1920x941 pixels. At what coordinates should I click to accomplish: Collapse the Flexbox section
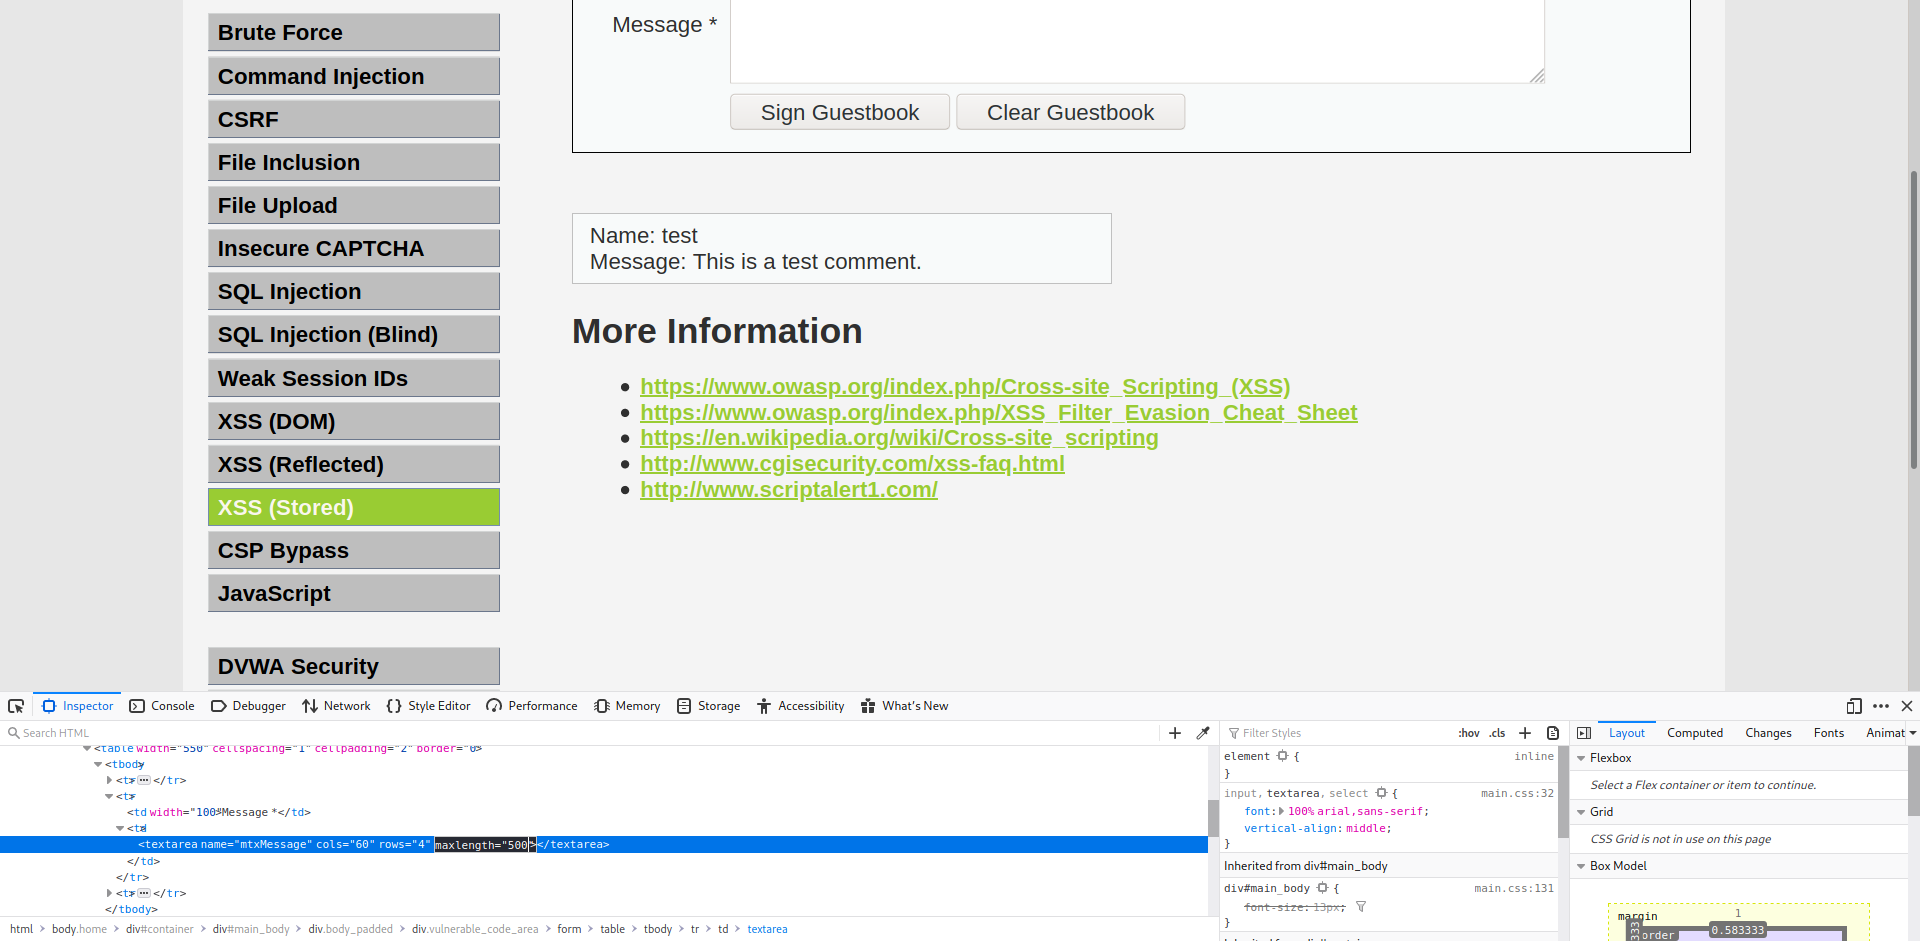pos(1581,758)
